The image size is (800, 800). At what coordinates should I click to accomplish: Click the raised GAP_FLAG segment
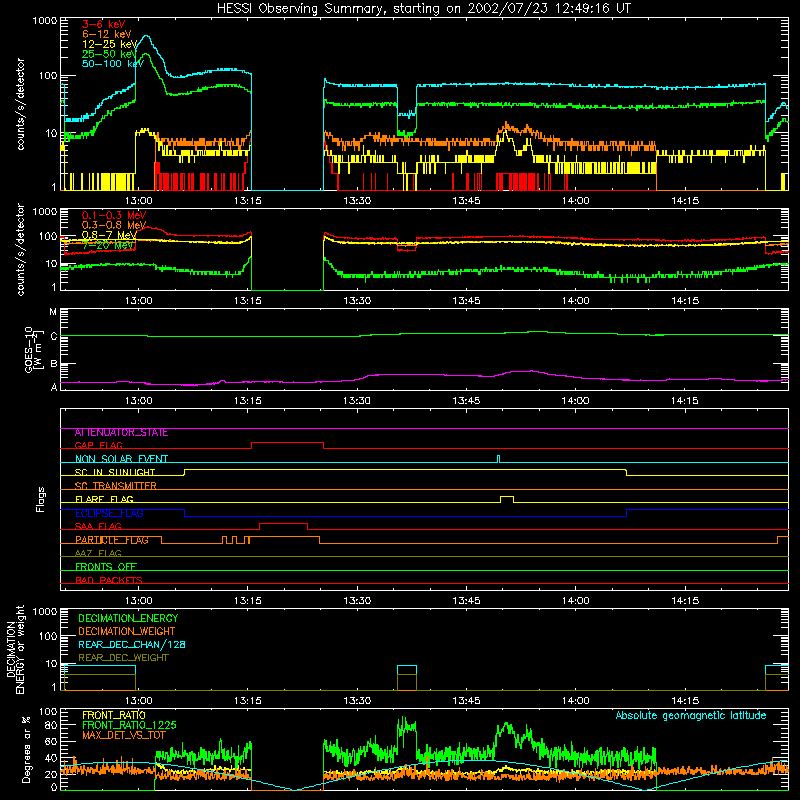point(287,443)
